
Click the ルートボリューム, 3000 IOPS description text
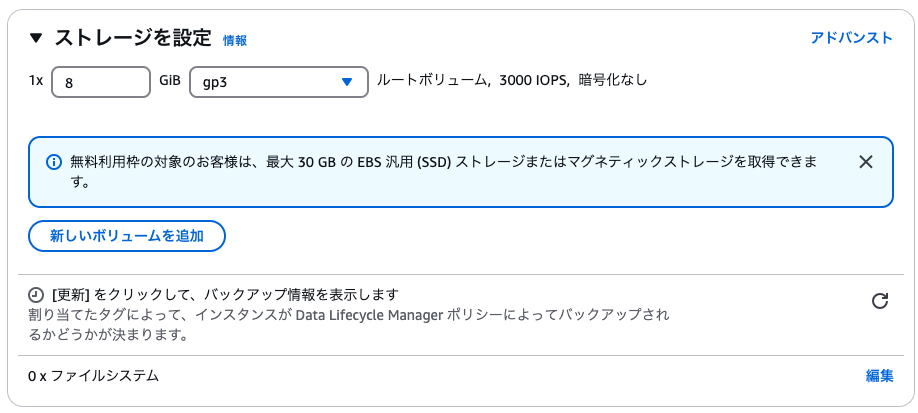511,81
